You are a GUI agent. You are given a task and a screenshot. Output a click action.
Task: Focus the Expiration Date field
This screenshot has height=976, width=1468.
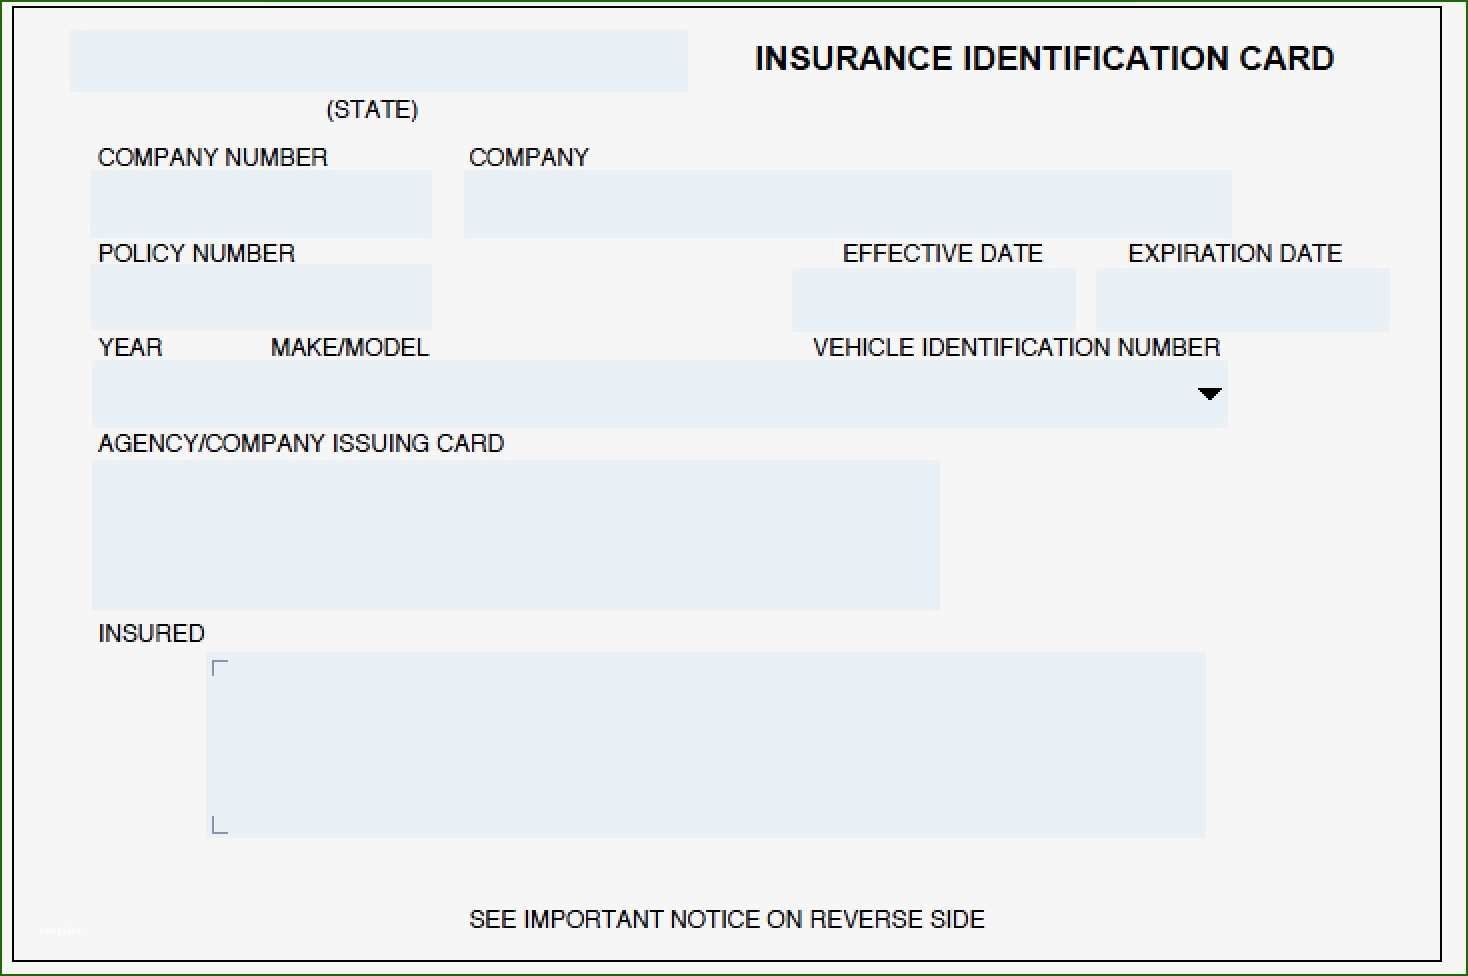(x=1242, y=300)
